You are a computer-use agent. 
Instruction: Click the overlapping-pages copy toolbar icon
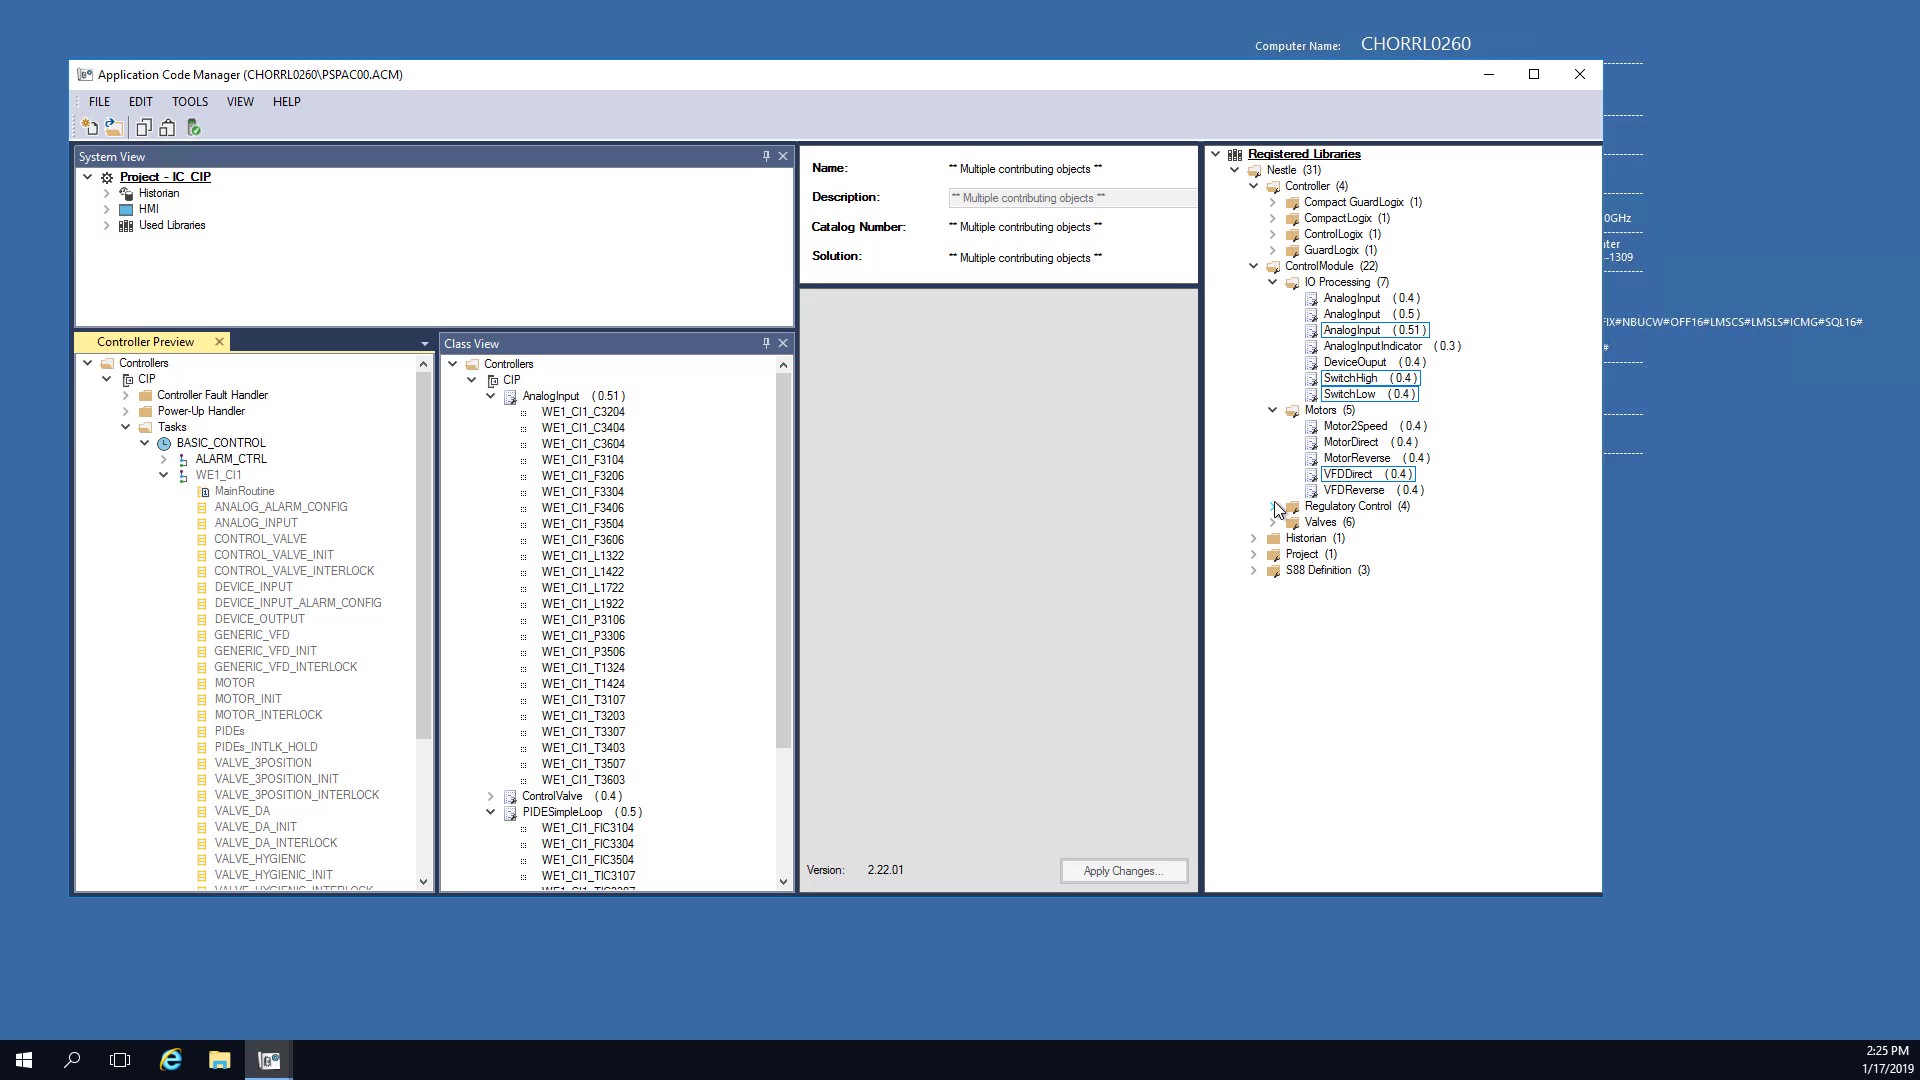tap(144, 127)
